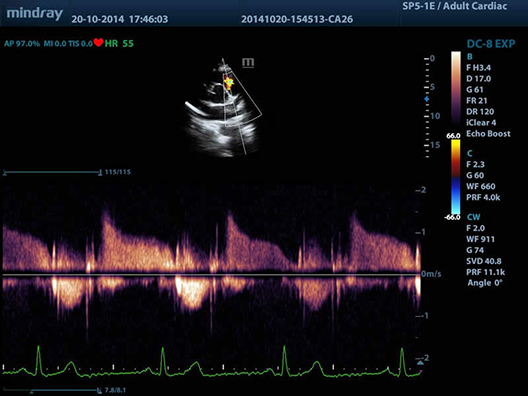The height and width of the screenshot is (396, 528).
Task: Click the red heart HR icon
Action: (98, 43)
